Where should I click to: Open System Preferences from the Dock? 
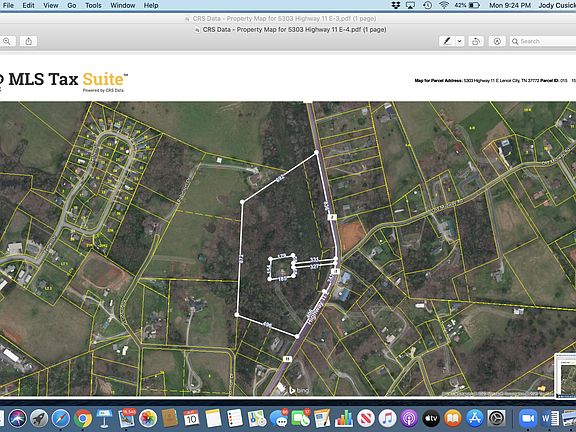pos(497,418)
